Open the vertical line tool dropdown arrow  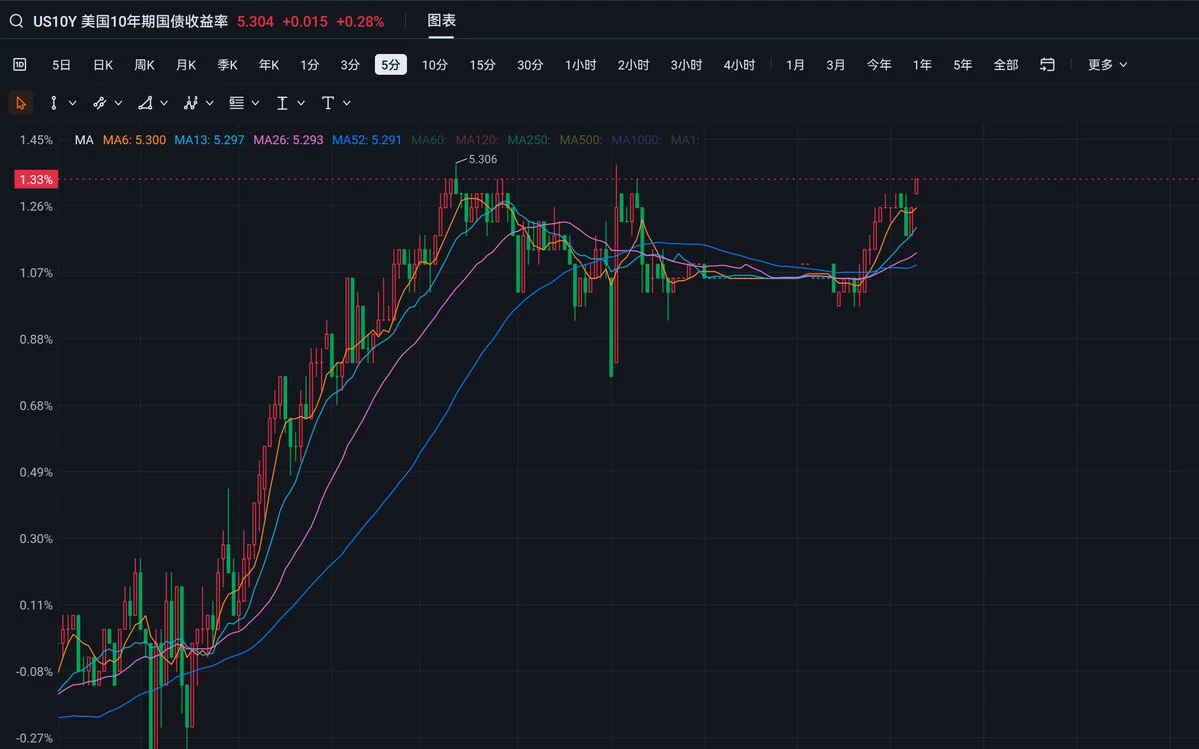(x=73, y=103)
